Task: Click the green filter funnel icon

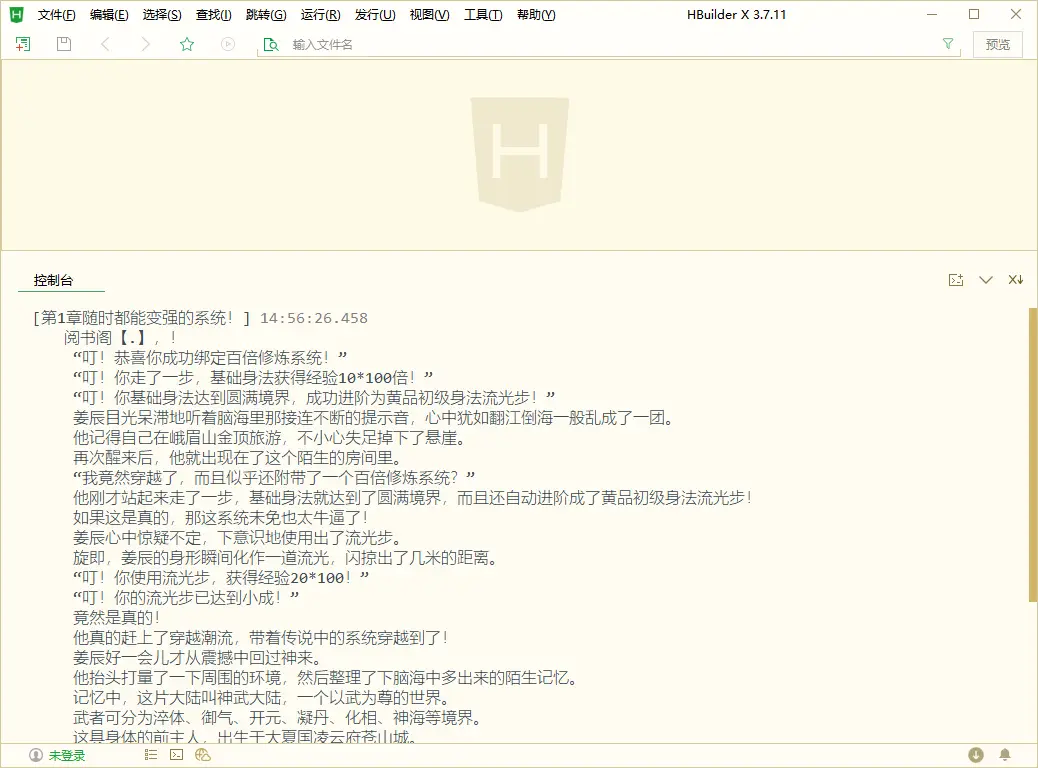Action: [x=948, y=44]
